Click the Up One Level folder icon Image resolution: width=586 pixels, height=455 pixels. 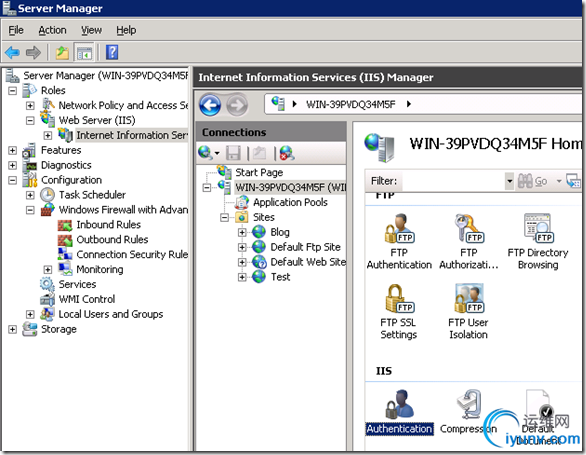62,52
